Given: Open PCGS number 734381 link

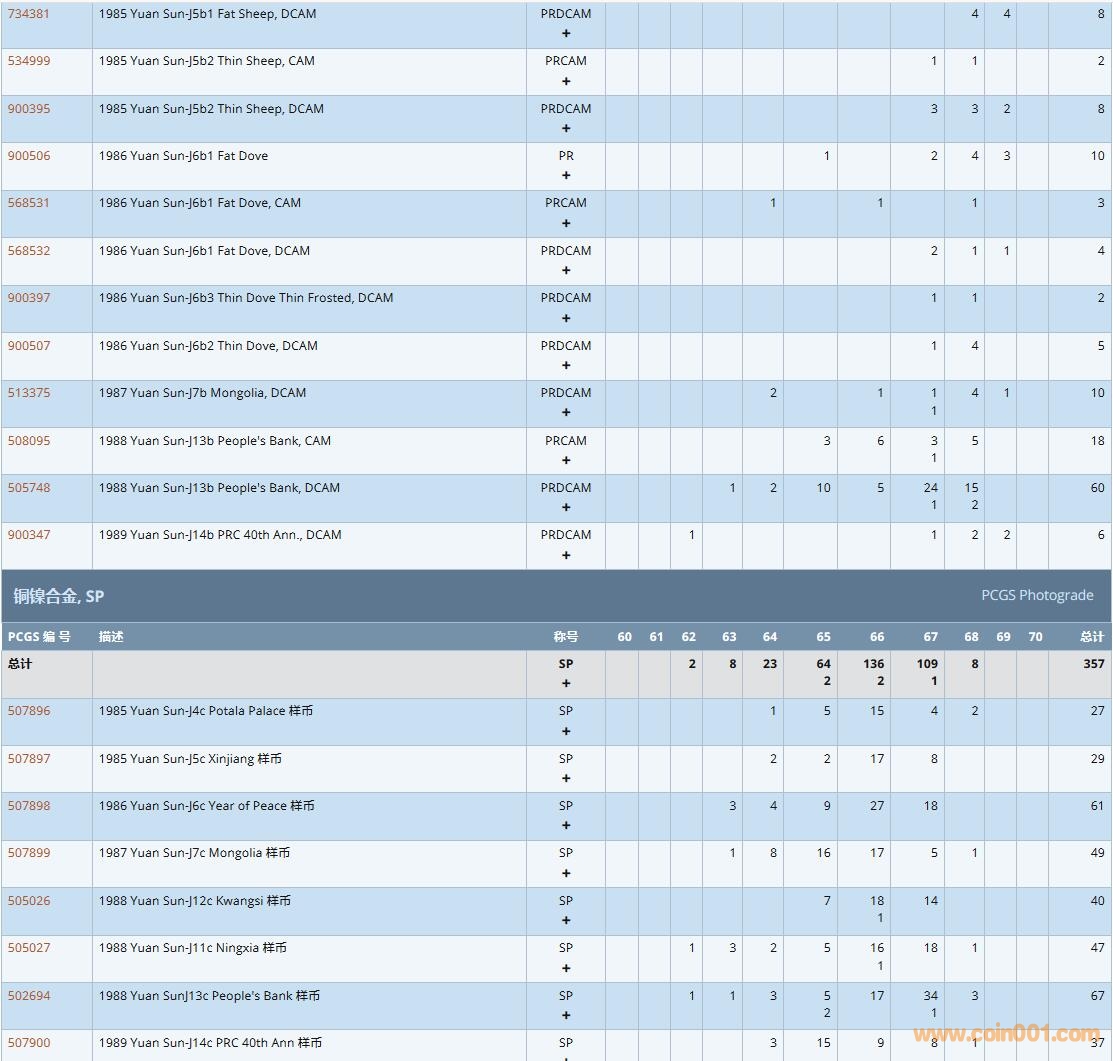Looking at the screenshot, I should [29, 14].
